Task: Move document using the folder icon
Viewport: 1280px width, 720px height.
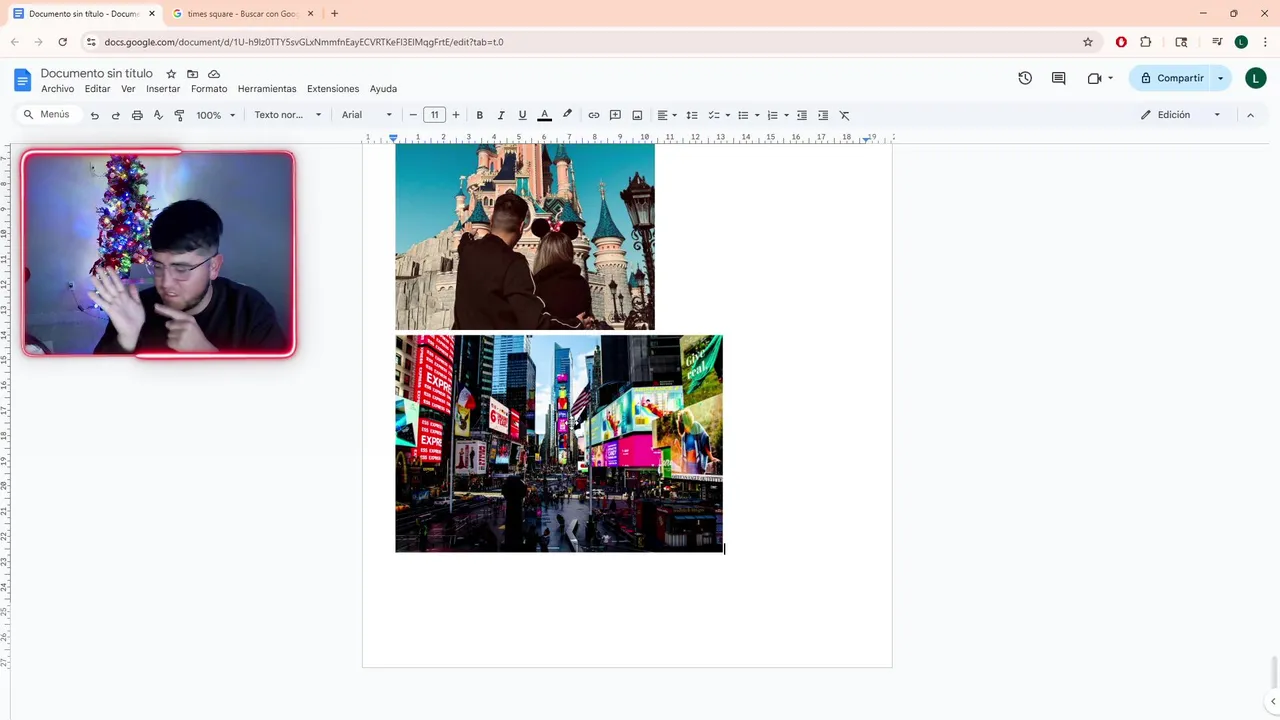Action: pos(192,74)
